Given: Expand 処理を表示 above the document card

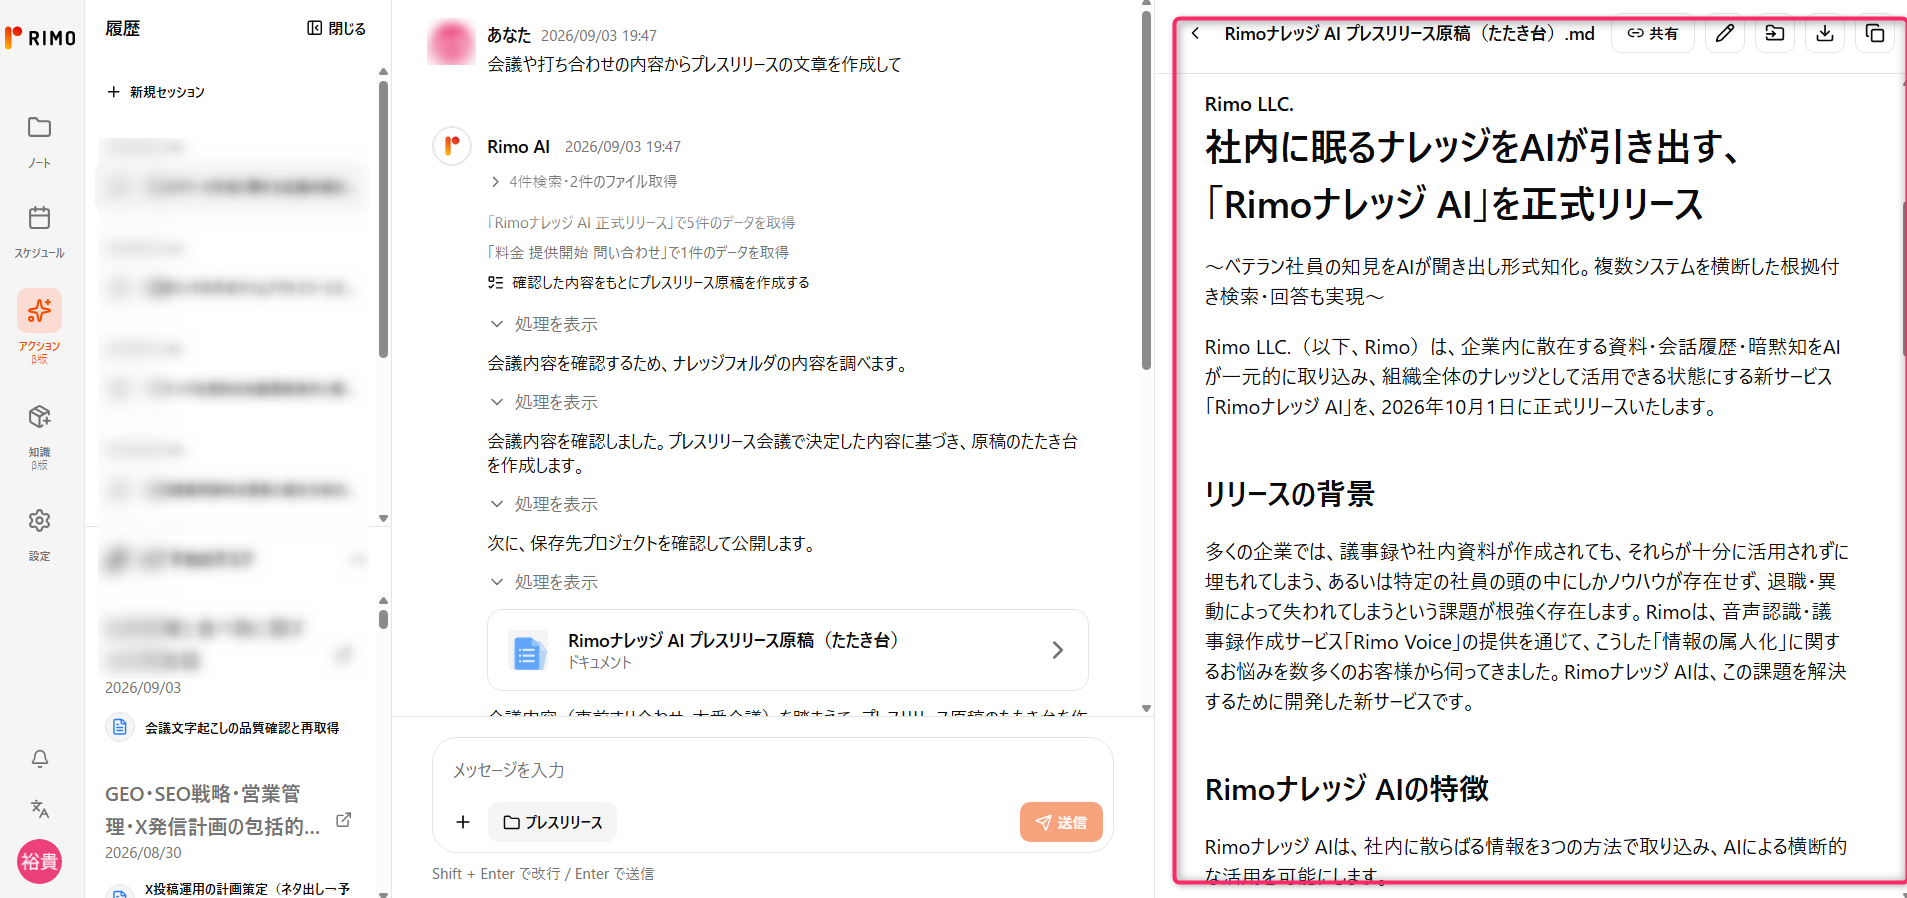Looking at the screenshot, I should coord(544,582).
